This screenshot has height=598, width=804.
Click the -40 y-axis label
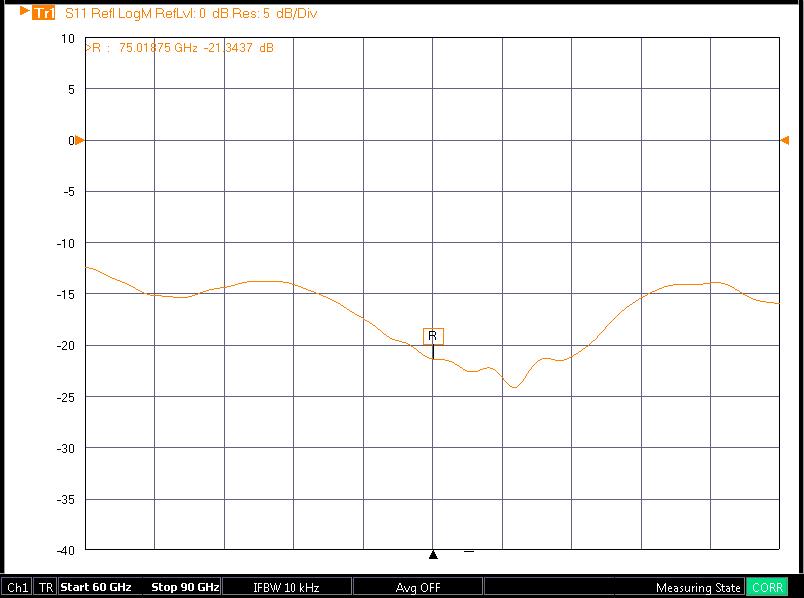(66, 550)
